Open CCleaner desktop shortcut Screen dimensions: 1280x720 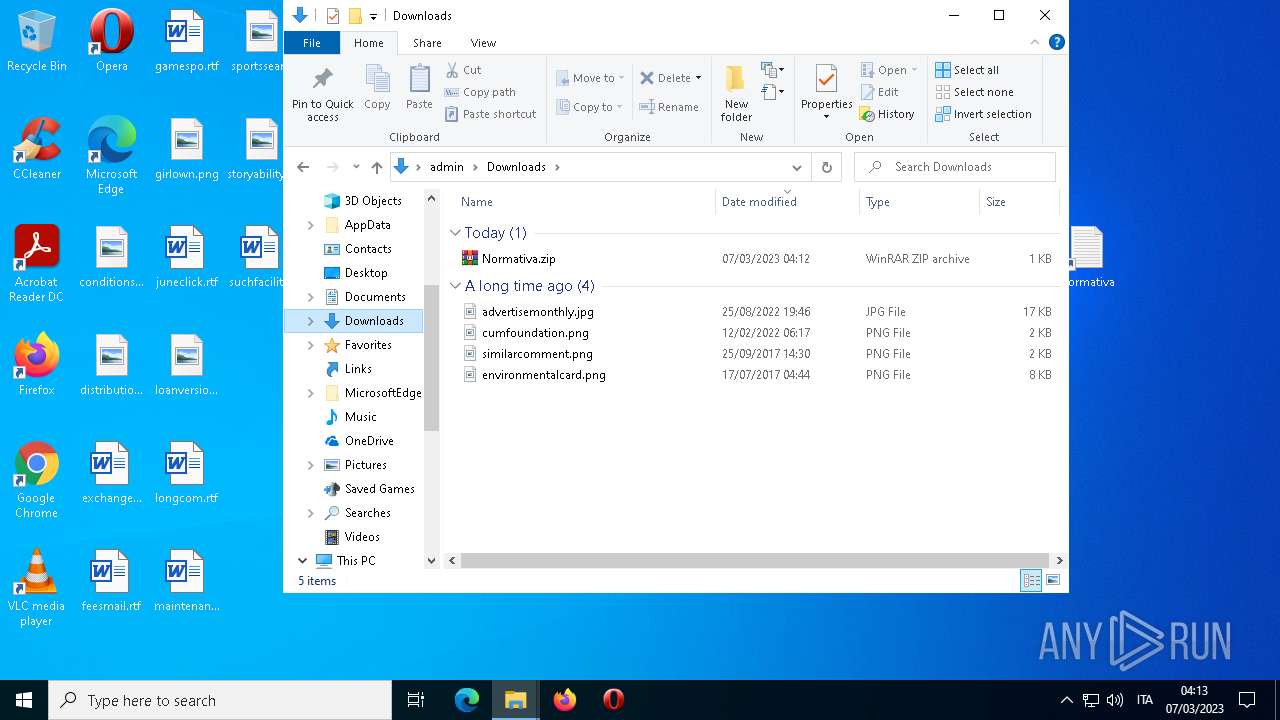(x=37, y=148)
